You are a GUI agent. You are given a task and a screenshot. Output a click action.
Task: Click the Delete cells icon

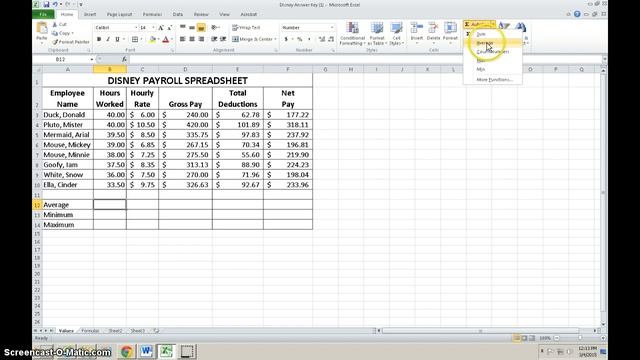click(433, 28)
